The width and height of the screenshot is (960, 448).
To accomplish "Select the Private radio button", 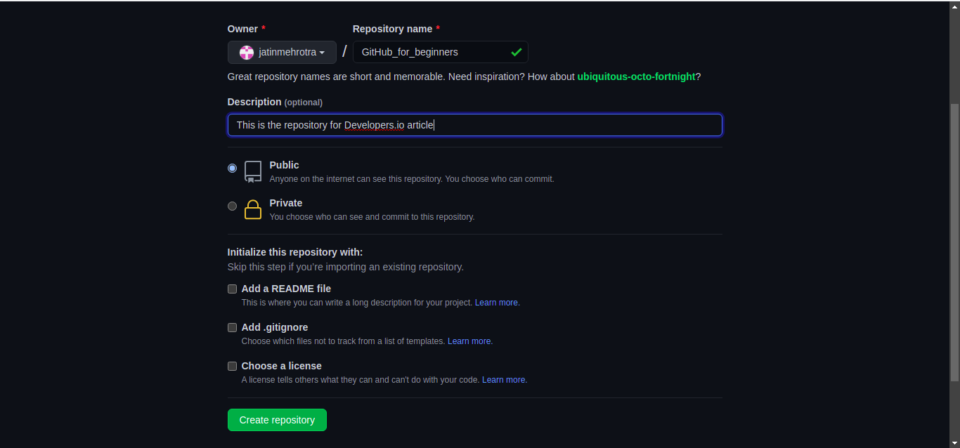I will tap(232, 206).
